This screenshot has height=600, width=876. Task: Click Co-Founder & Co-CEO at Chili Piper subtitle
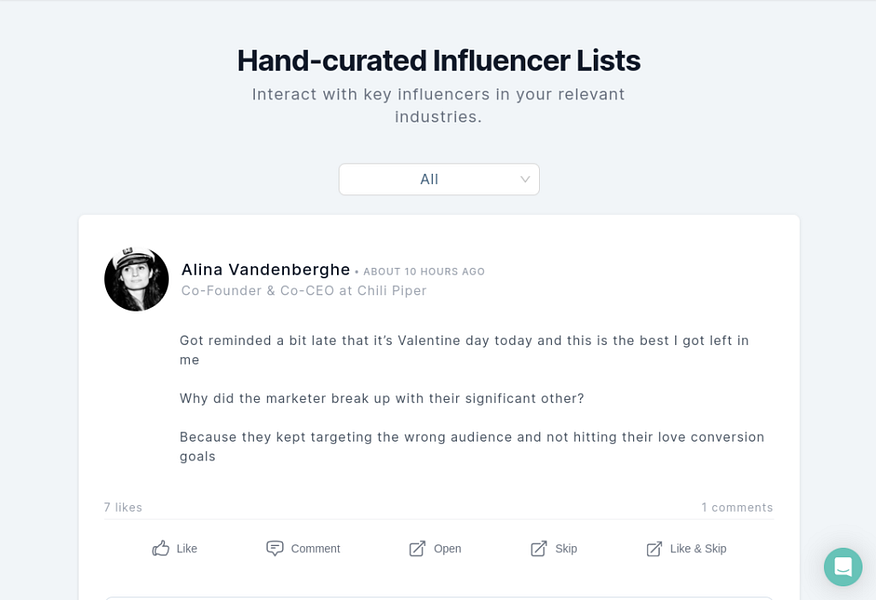[x=304, y=291]
